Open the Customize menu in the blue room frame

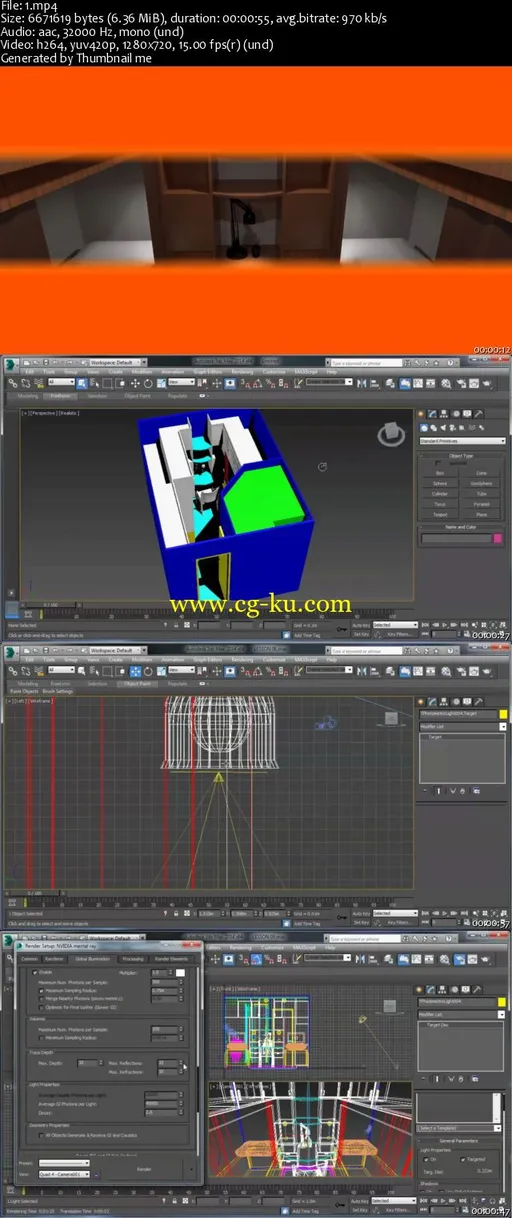(x=272, y=372)
